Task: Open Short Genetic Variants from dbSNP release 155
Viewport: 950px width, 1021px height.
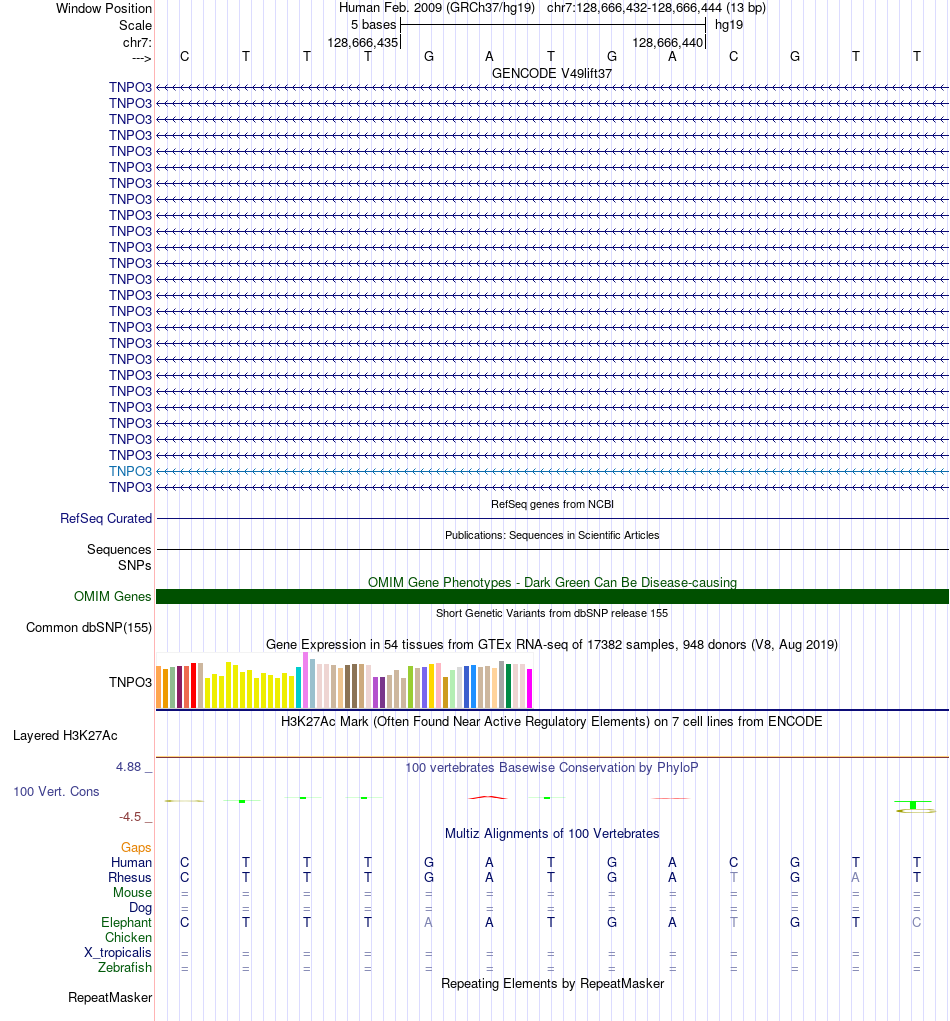Action: tap(552, 613)
